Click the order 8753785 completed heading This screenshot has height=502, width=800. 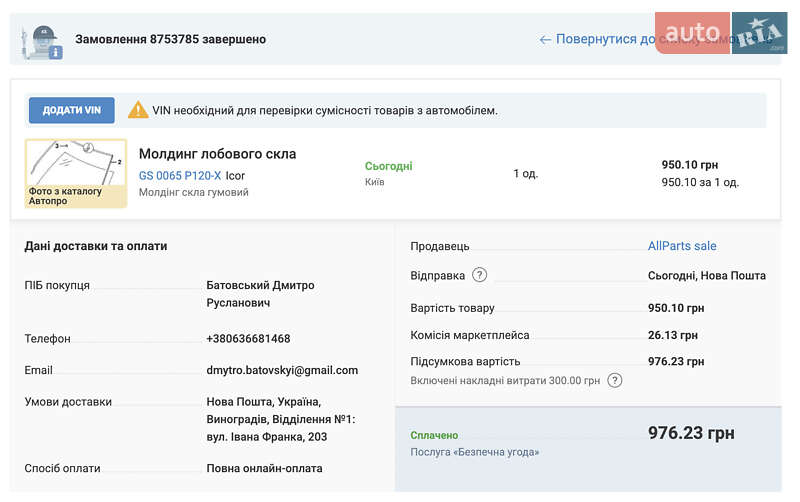[x=170, y=40]
